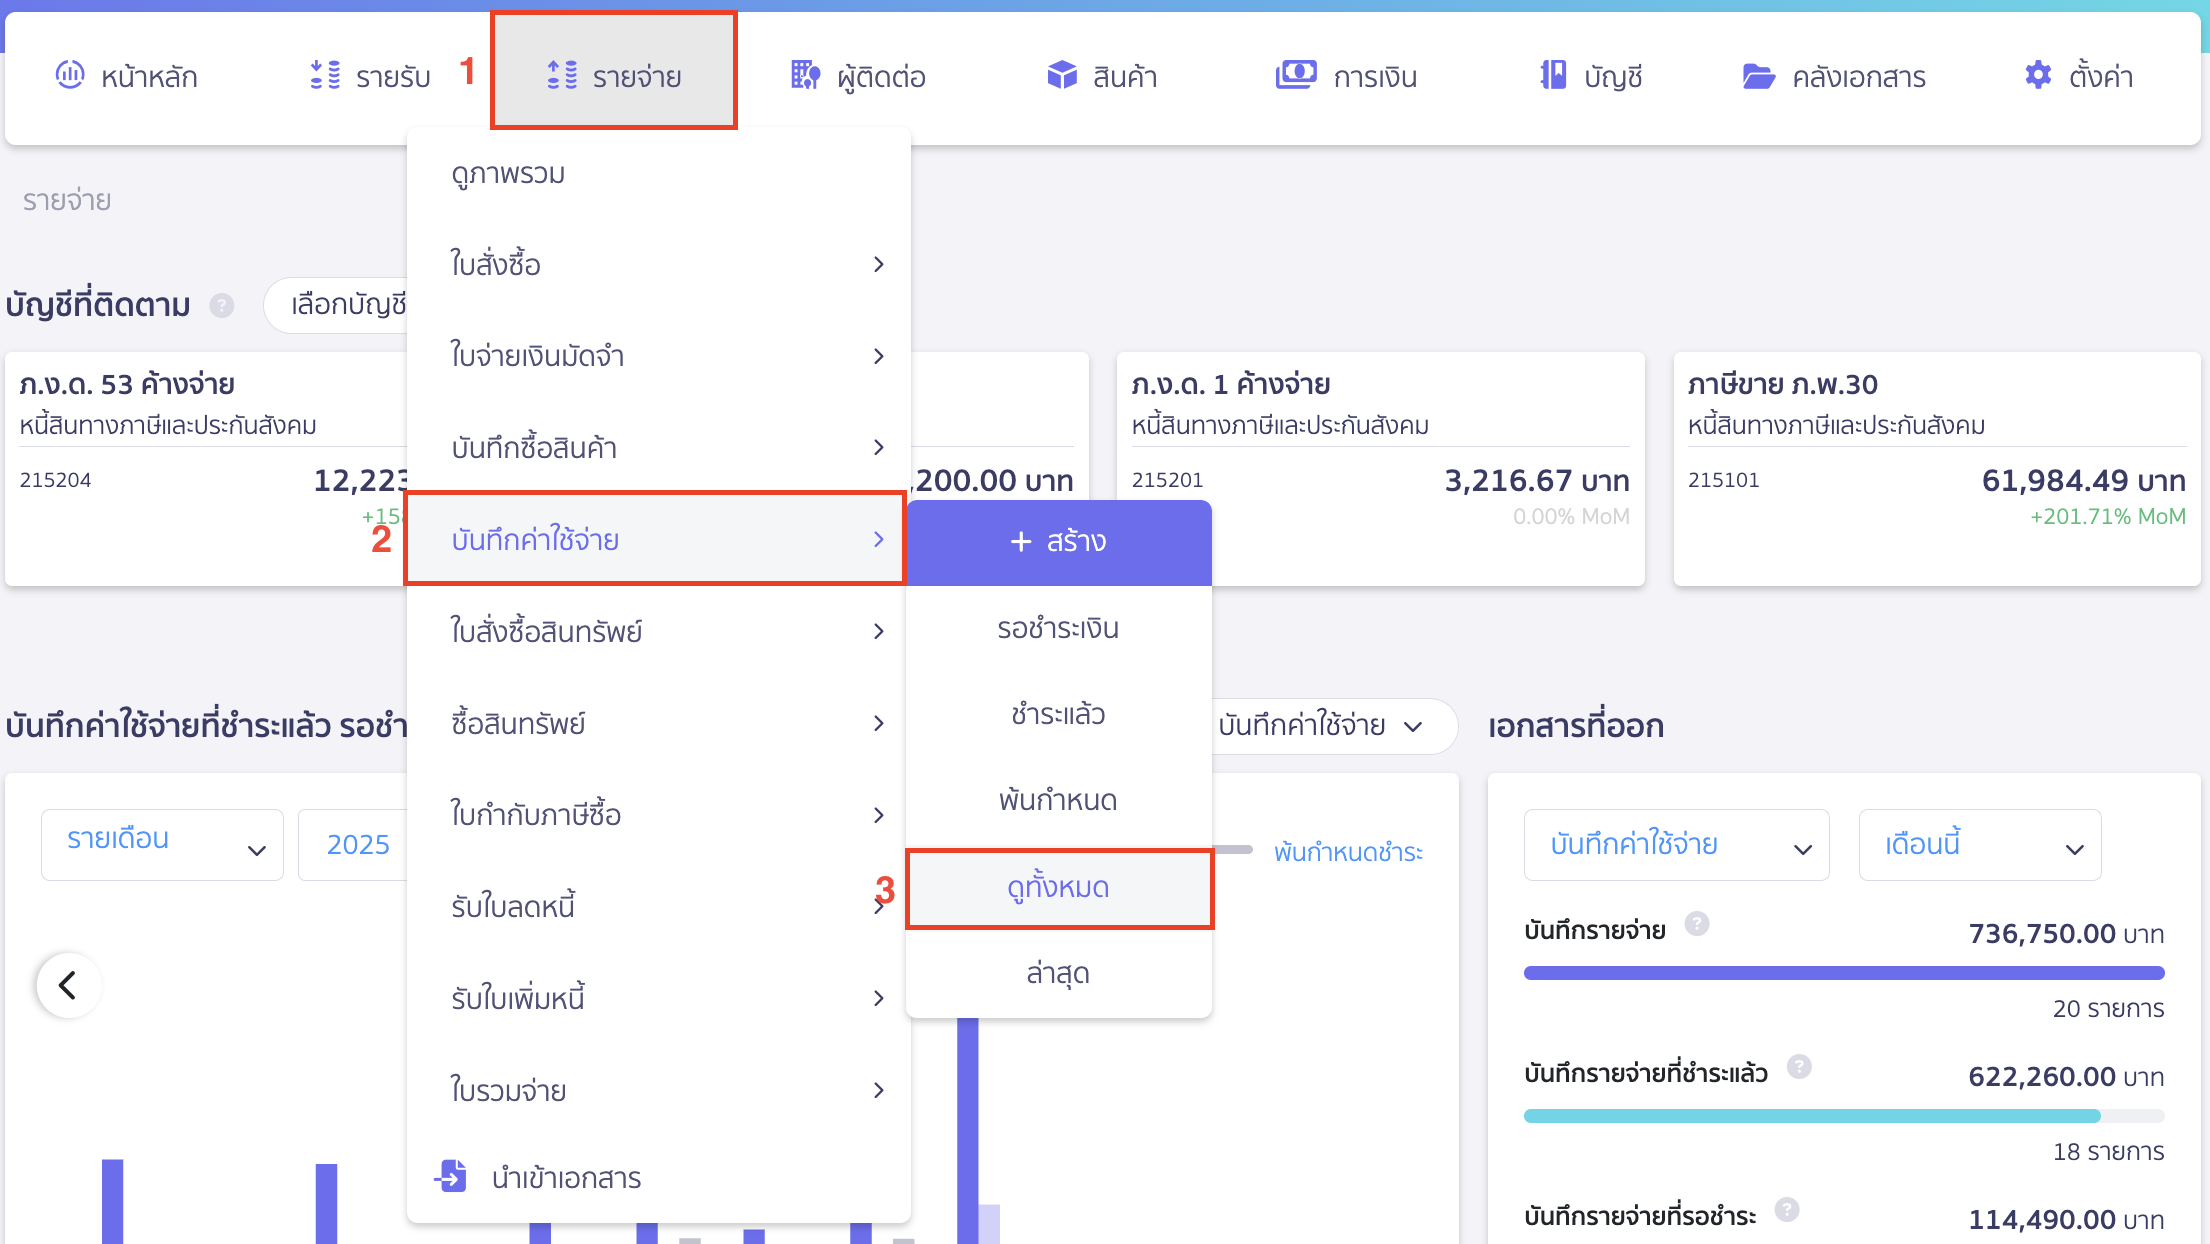Expand the ใบสั่งซื้อ submenu
2210x1244 pixels.
pos(658,264)
